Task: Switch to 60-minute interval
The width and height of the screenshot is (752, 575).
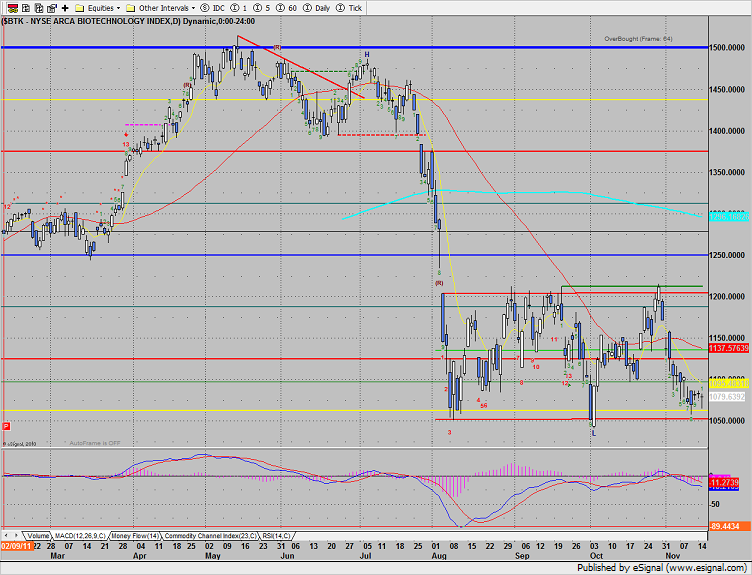Action: pyautogui.click(x=287, y=8)
